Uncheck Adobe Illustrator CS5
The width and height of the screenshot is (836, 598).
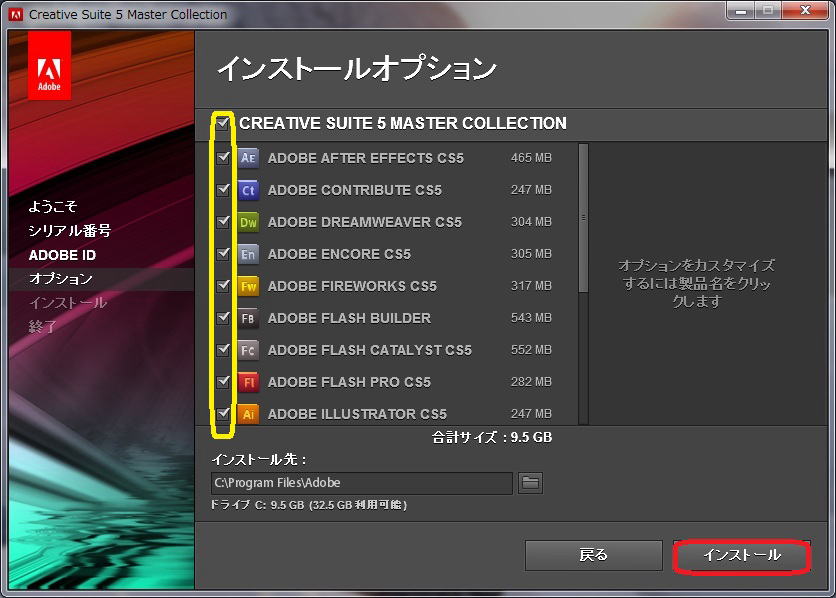point(223,414)
